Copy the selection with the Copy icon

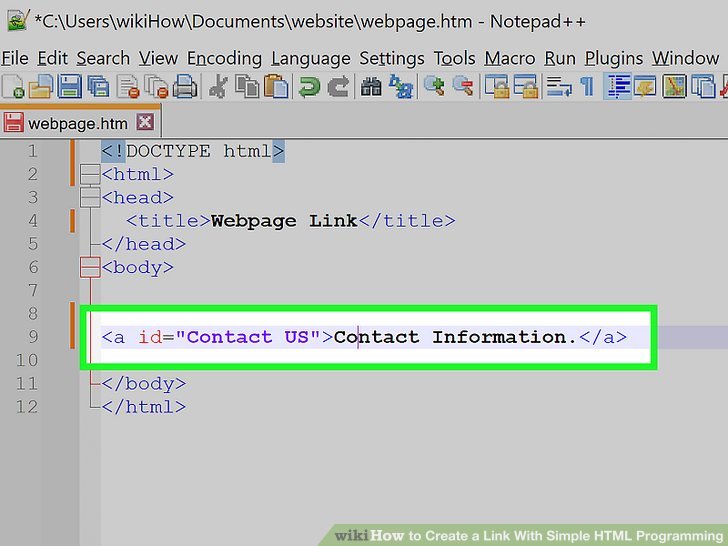coord(247,87)
